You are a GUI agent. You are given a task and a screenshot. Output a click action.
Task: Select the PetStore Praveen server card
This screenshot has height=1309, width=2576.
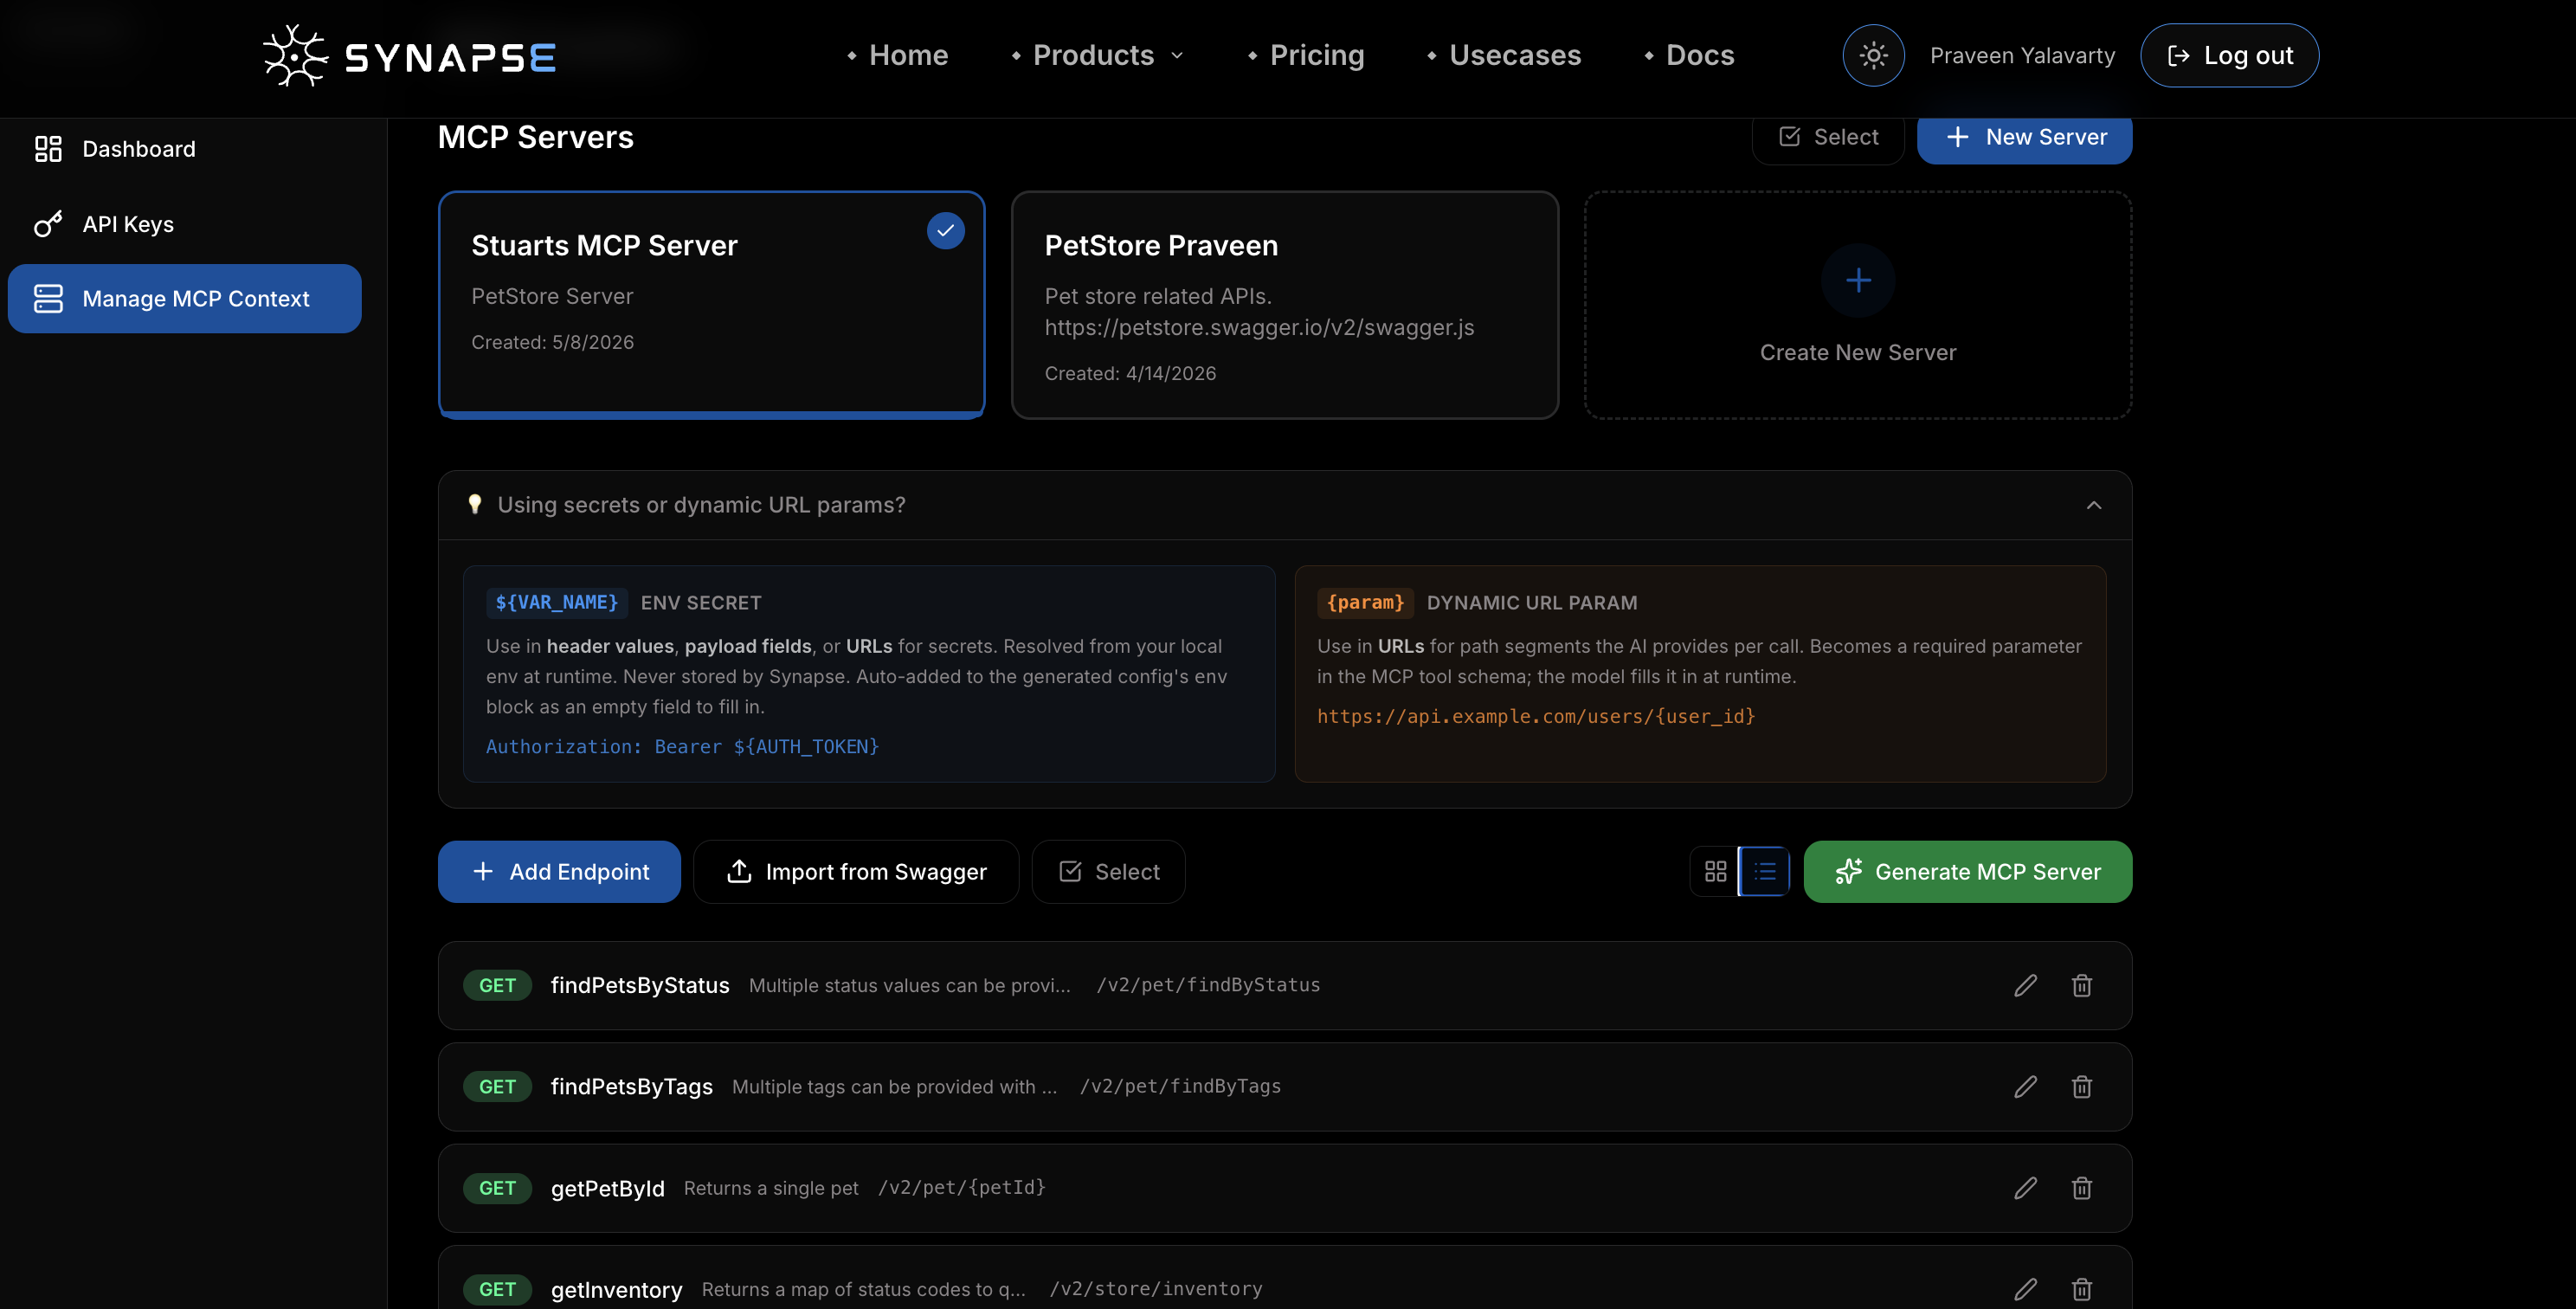1285,304
